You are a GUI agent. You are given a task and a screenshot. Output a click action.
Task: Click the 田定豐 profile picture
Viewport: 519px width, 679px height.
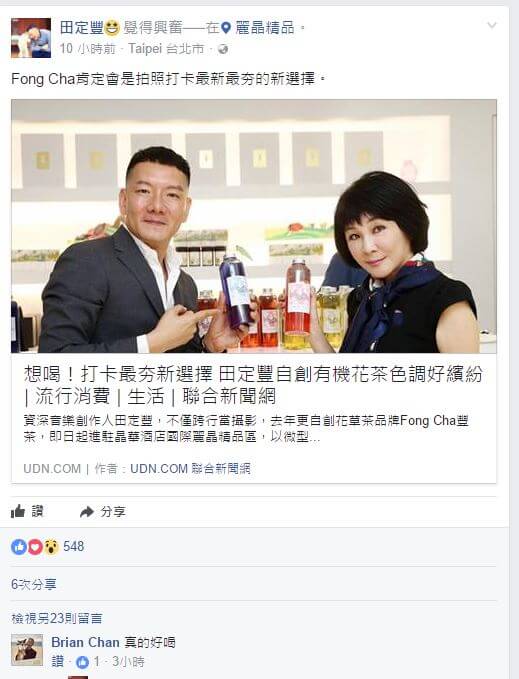coord(31,38)
